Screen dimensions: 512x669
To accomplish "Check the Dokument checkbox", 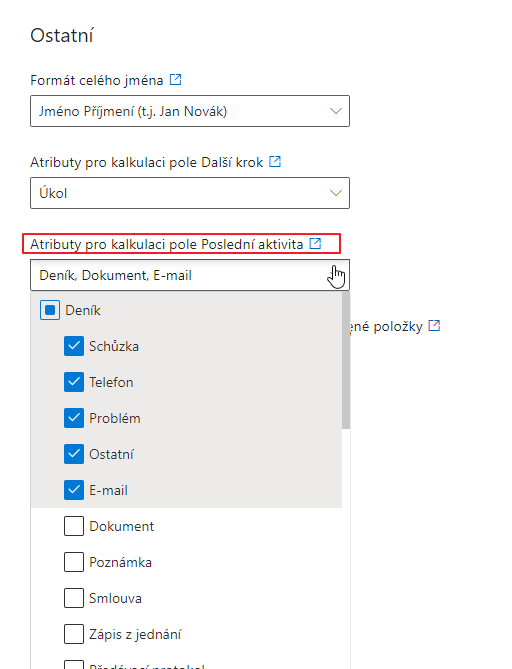I will (74, 526).
